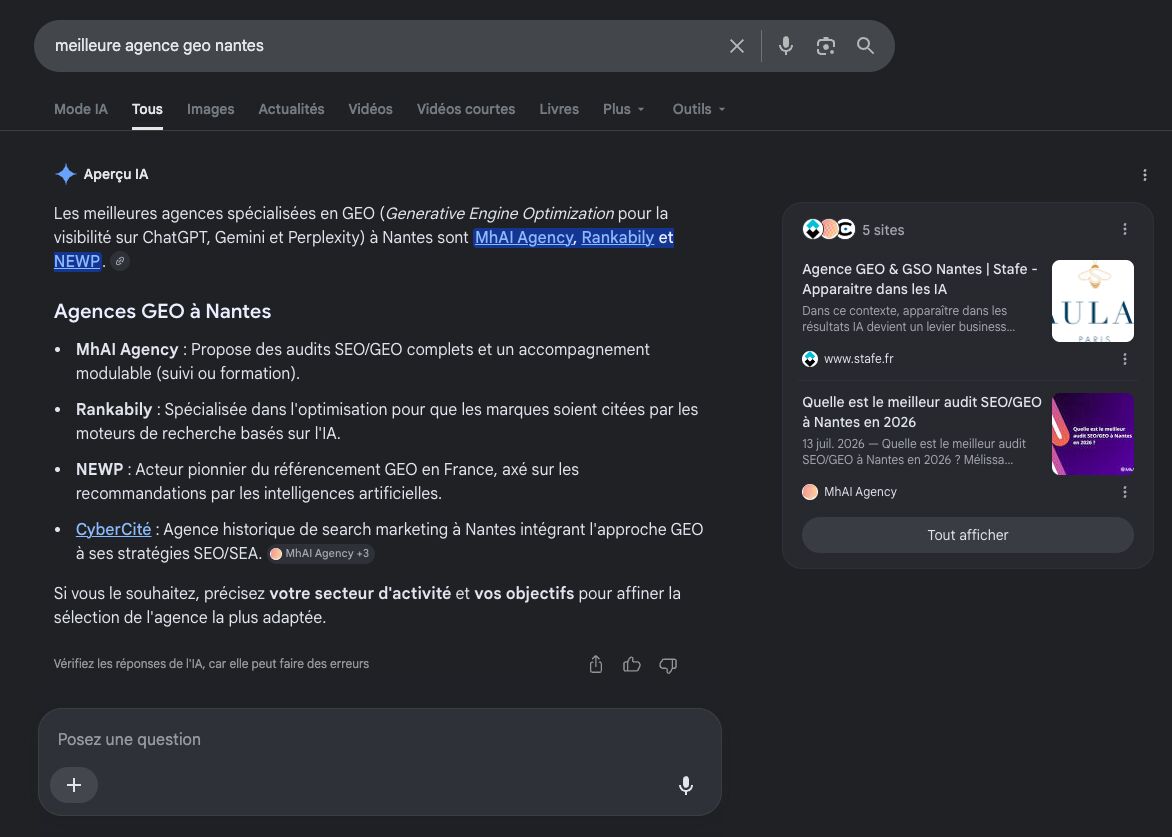The image size is (1172, 837).
Task: Click link chip icon after NEWP
Action: pos(120,262)
